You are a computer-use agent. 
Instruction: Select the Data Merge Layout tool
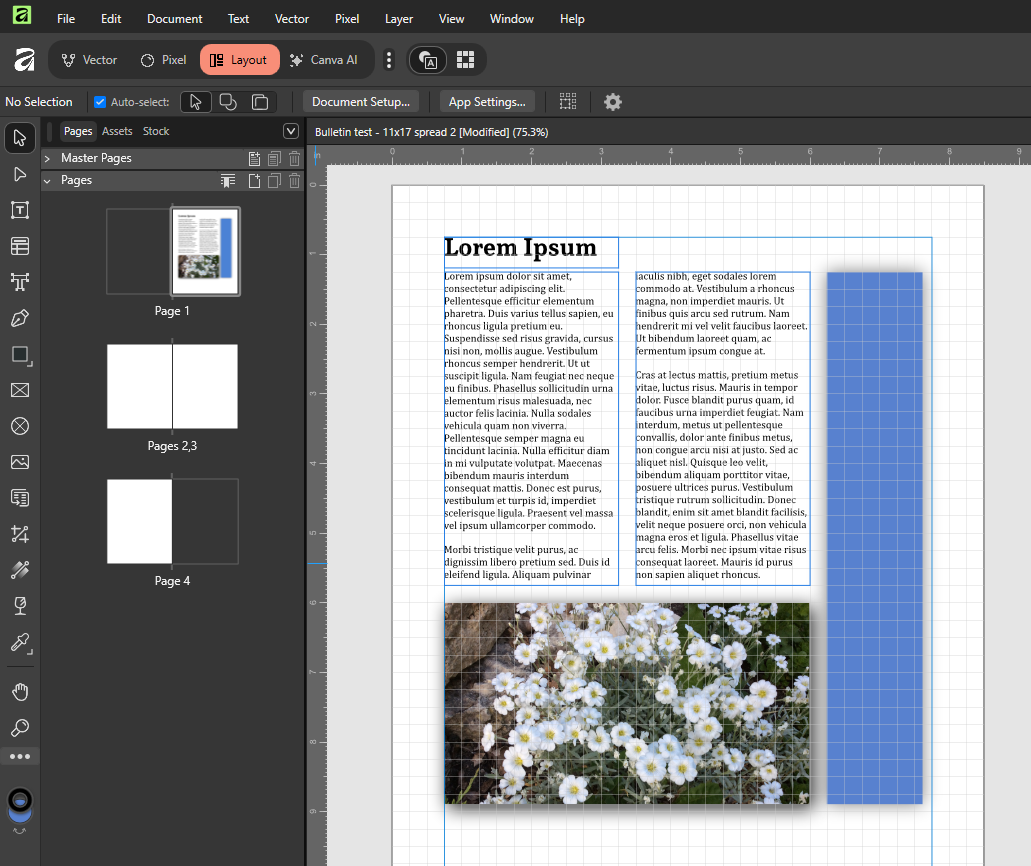pos(20,498)
